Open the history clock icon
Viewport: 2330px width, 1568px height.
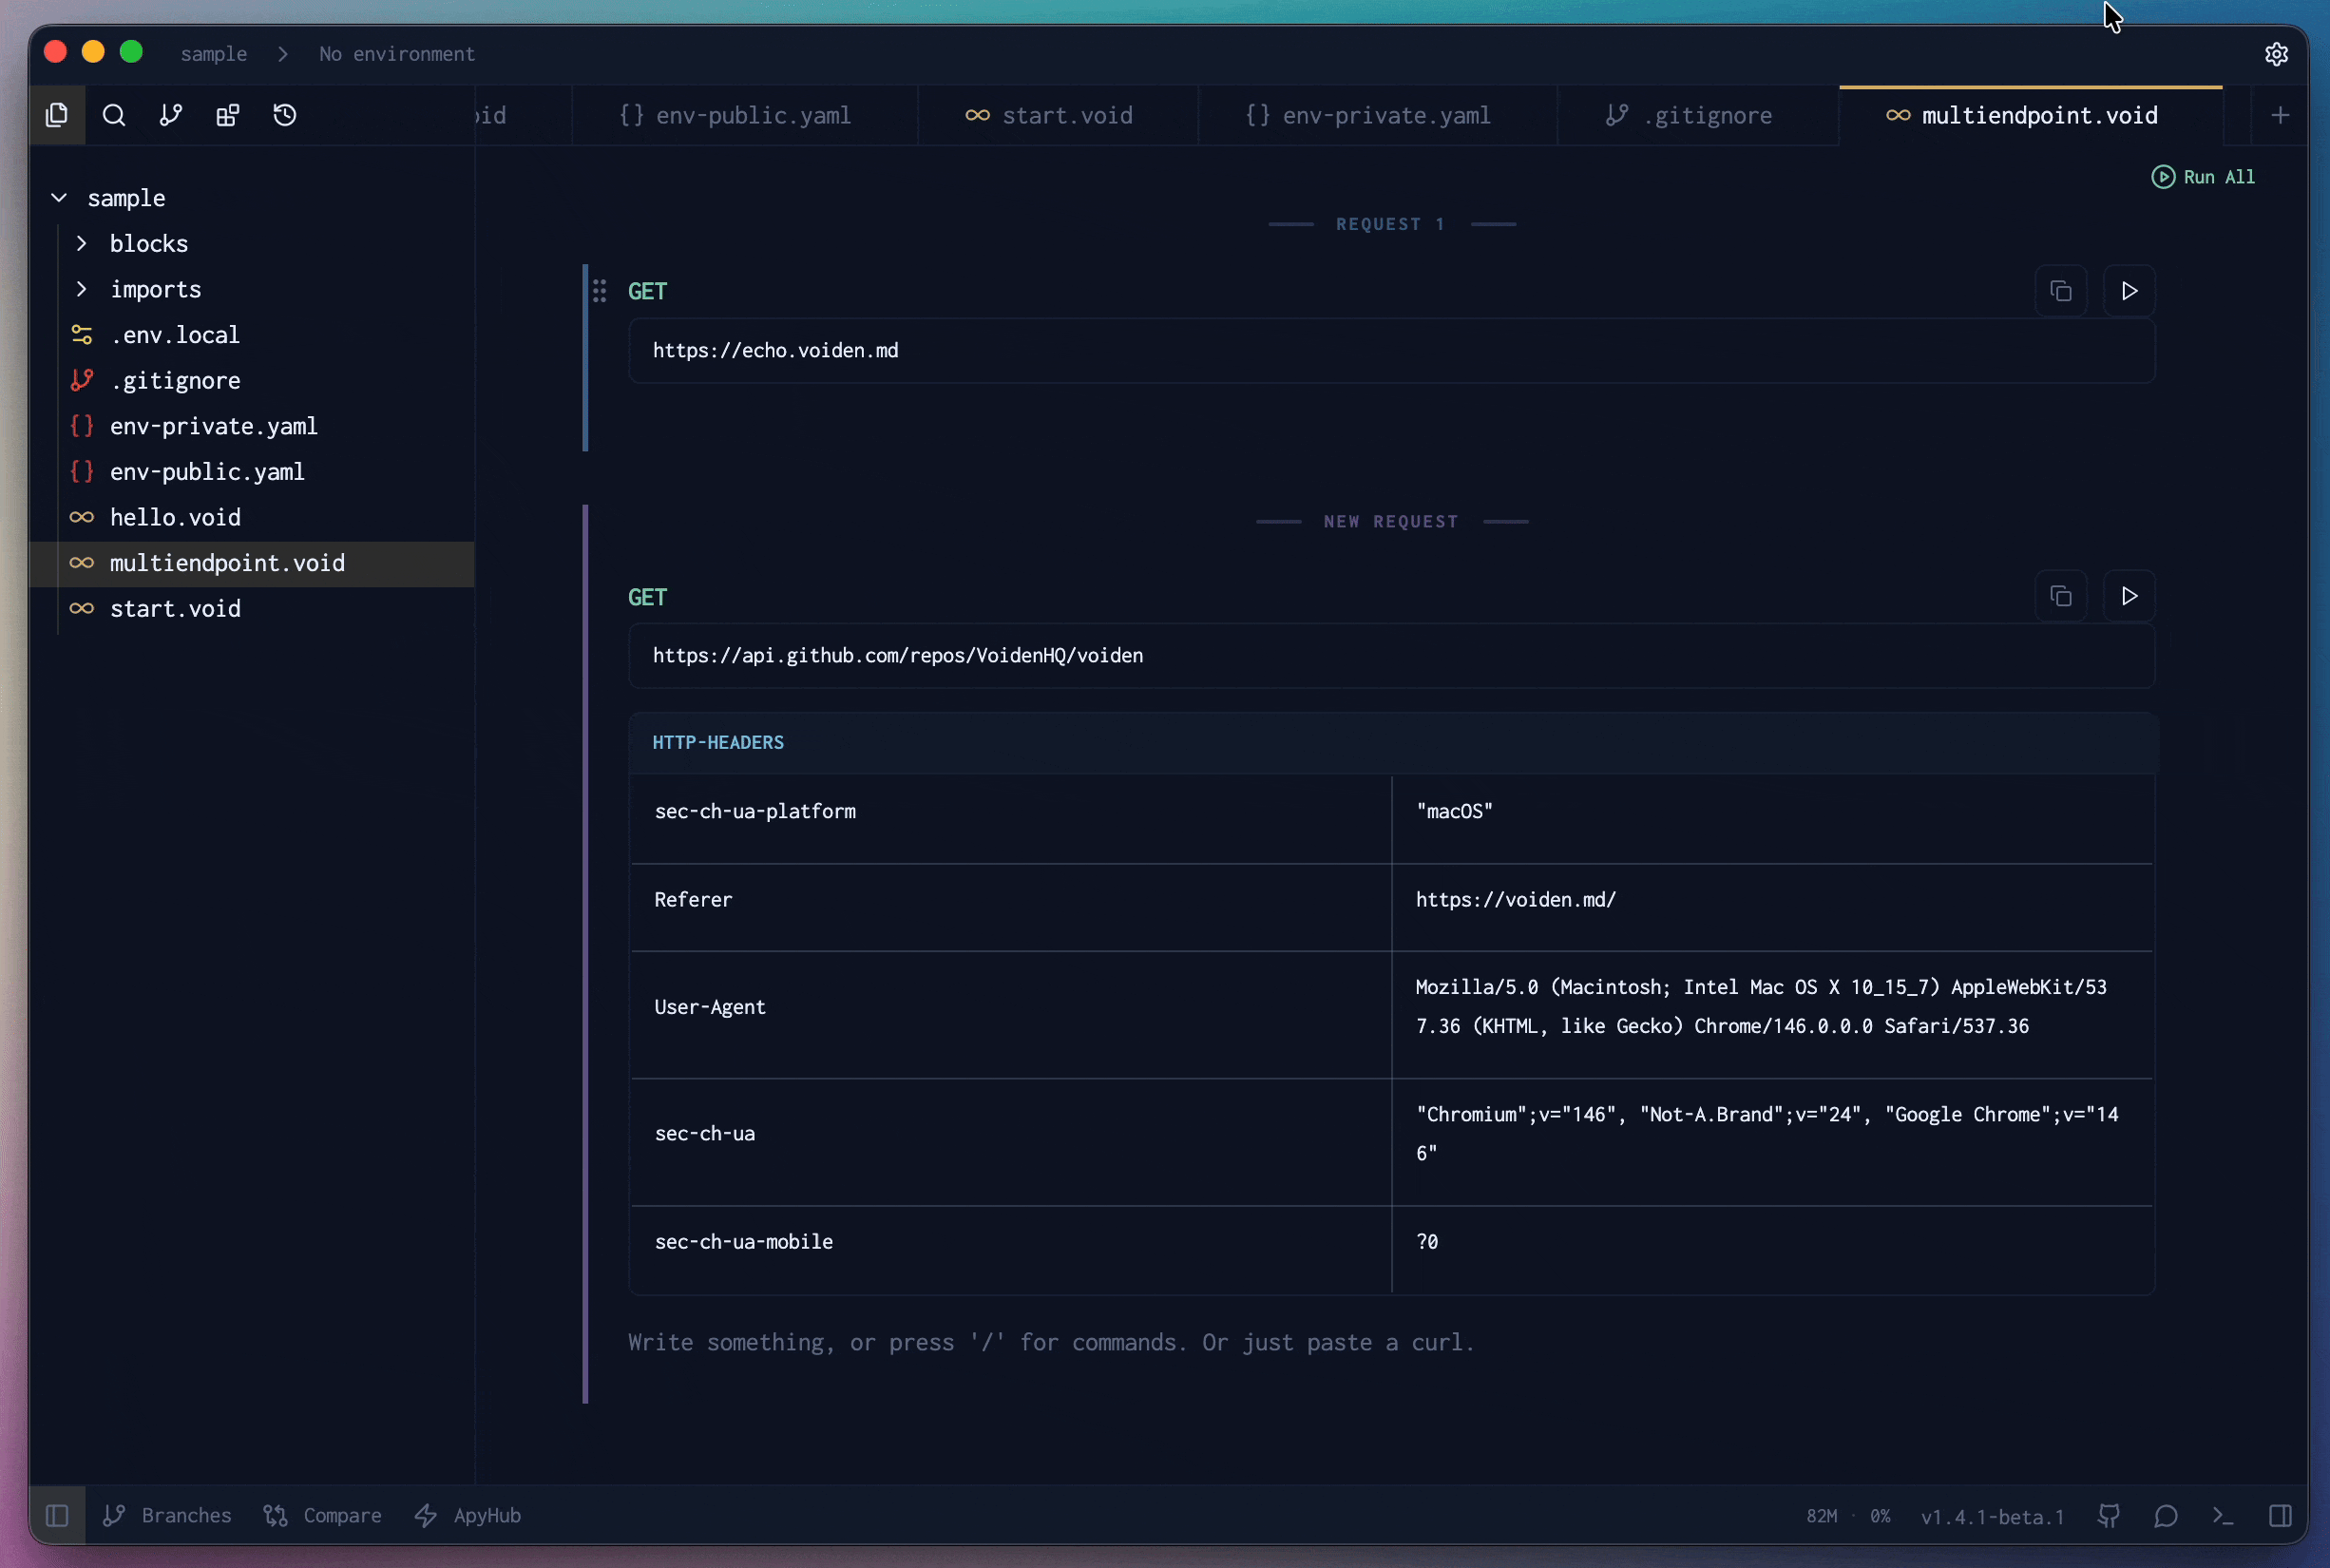point(285,115)
